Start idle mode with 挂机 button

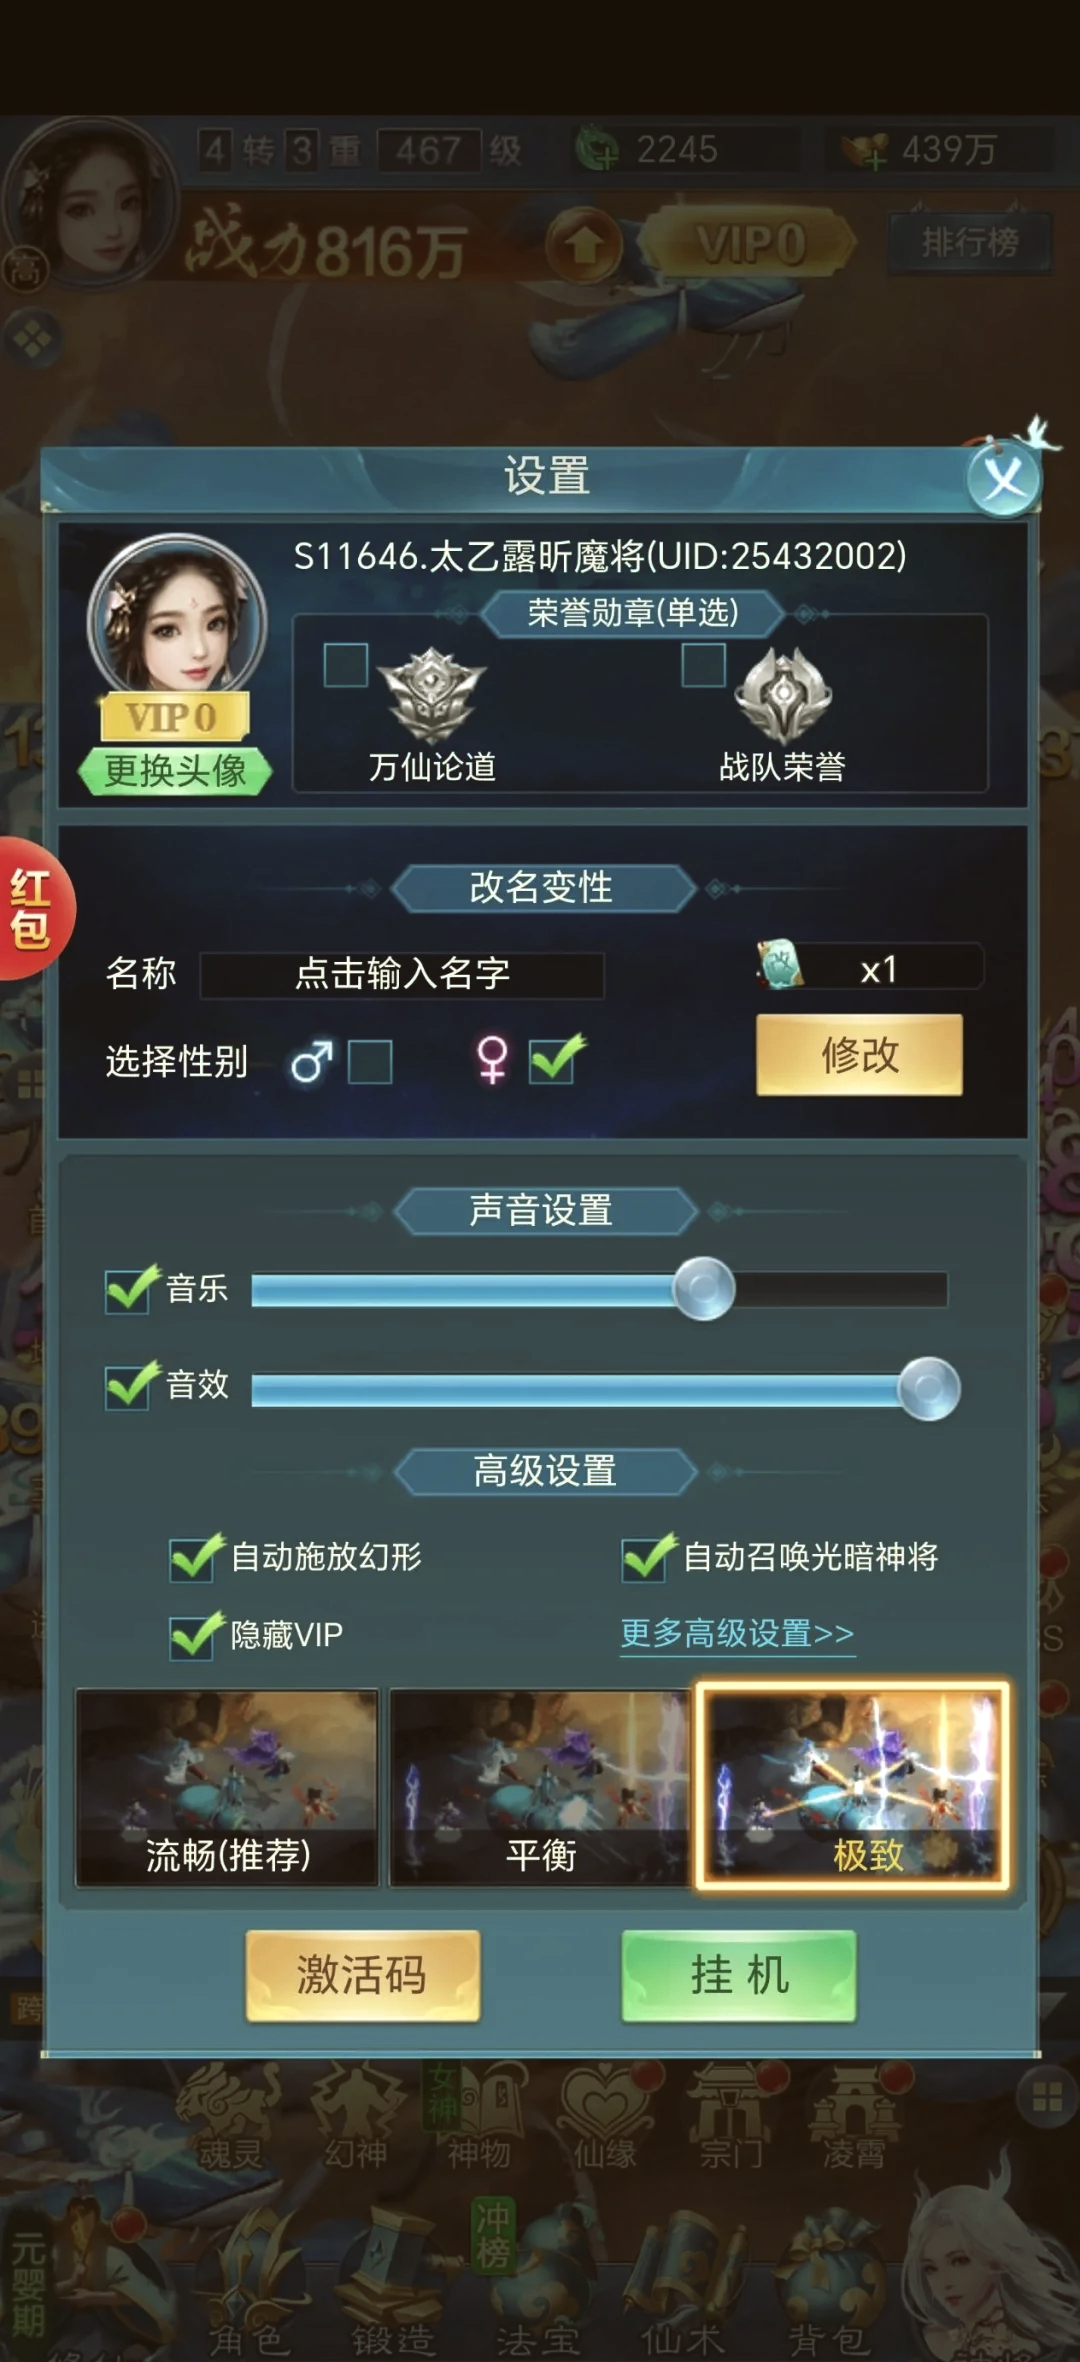coord(739,1976)
